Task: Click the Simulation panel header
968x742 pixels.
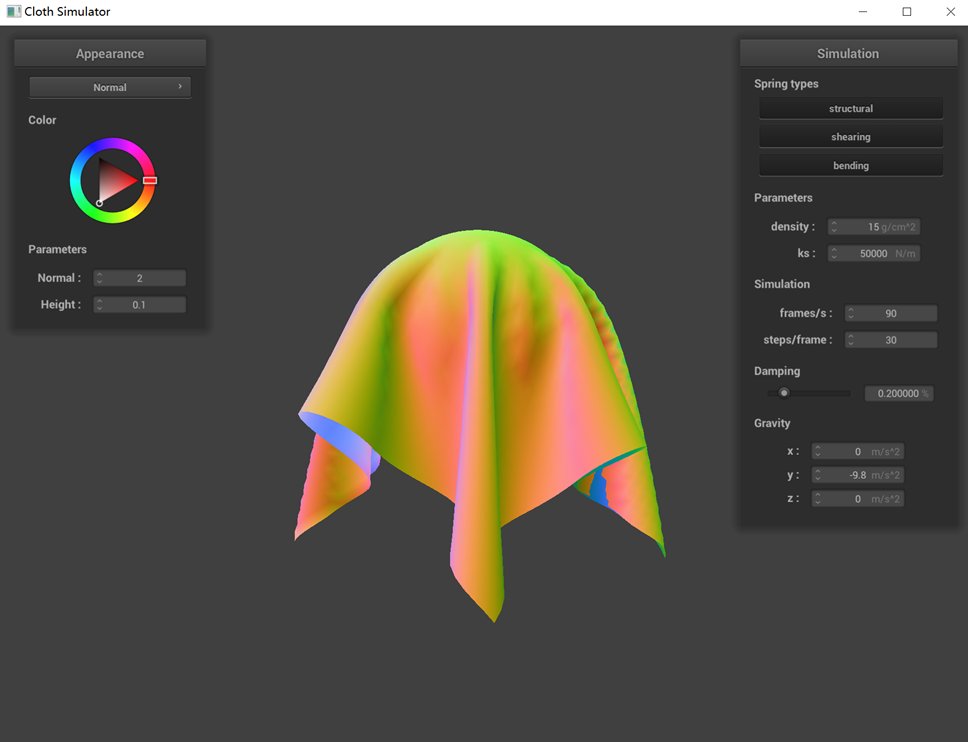Action: coord(848,54)
